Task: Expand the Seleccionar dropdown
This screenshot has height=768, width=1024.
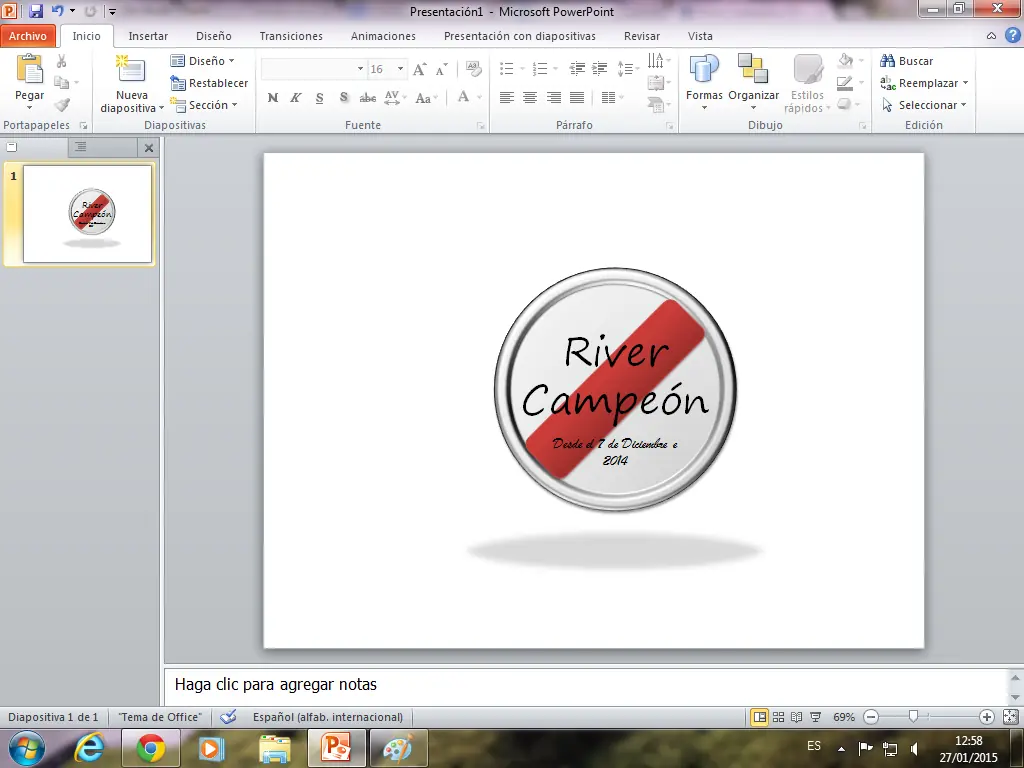Action: coord(924,104)
